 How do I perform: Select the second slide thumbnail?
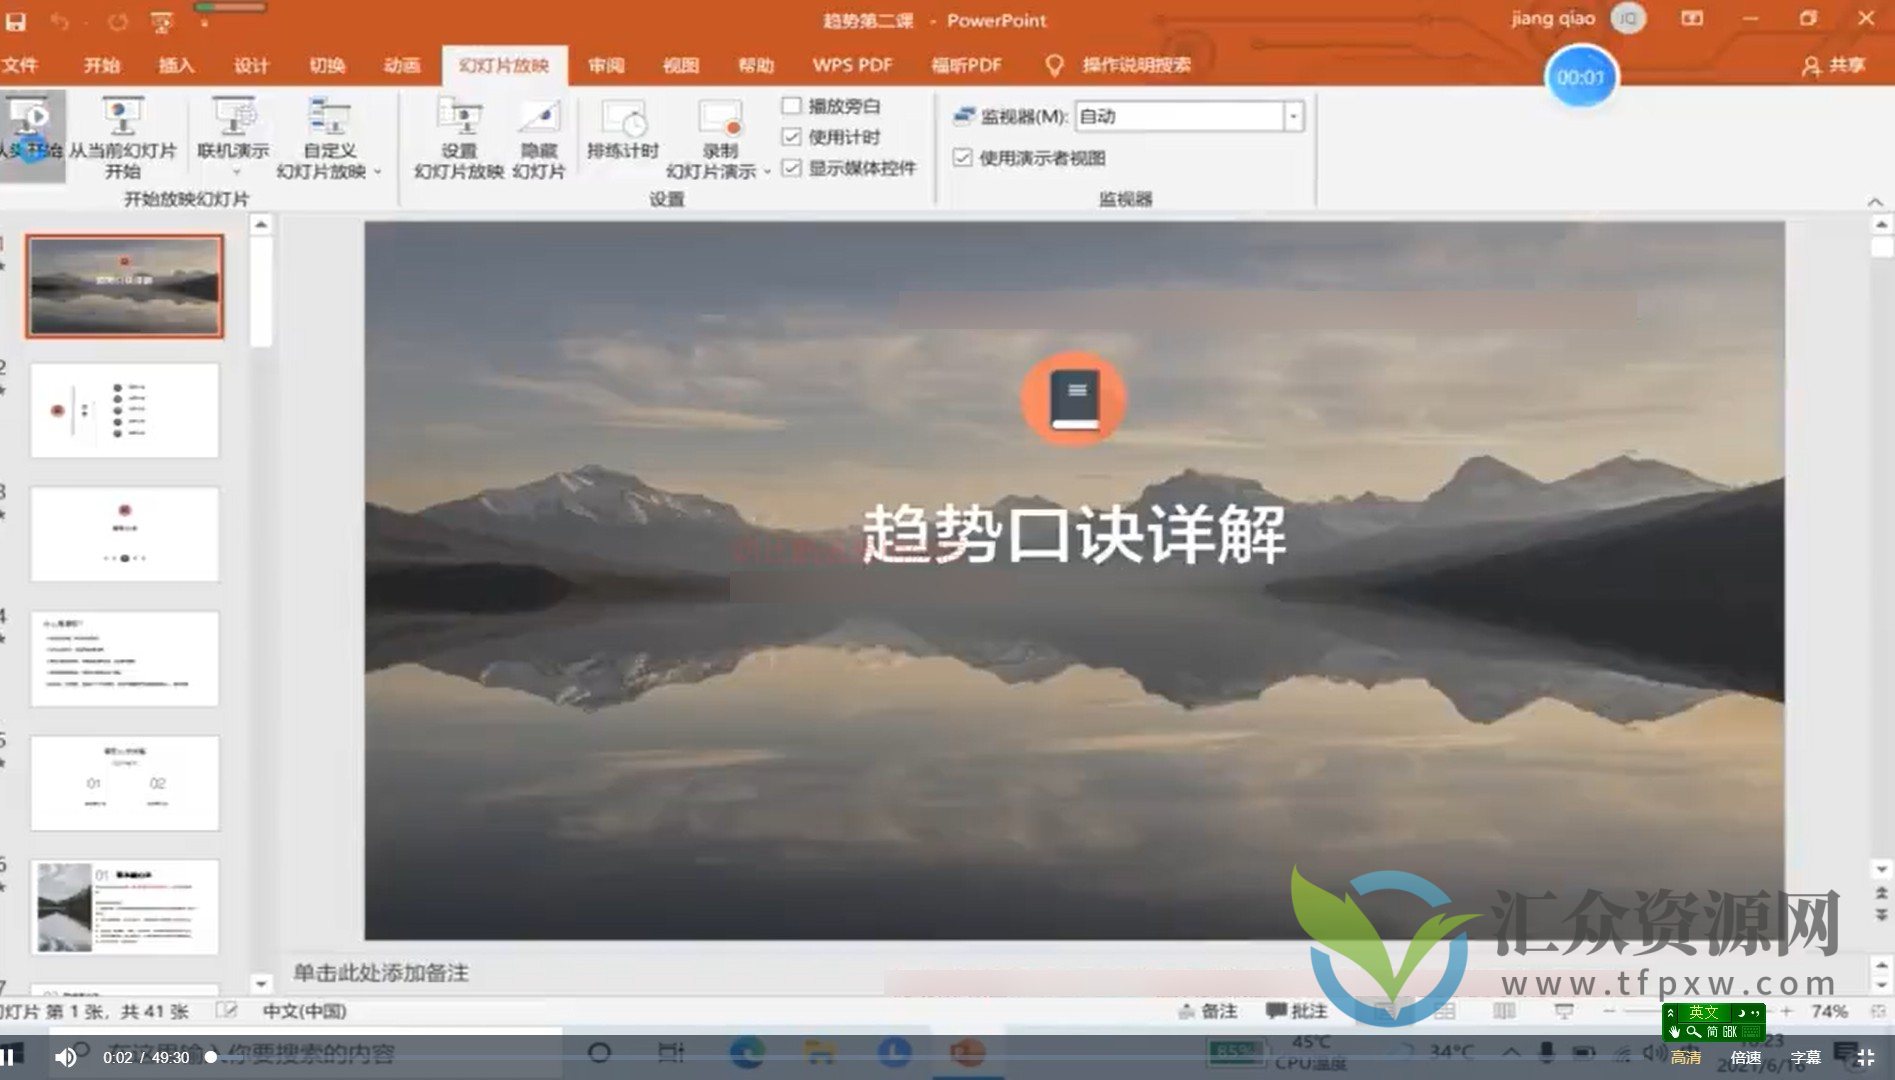[124, 410]
